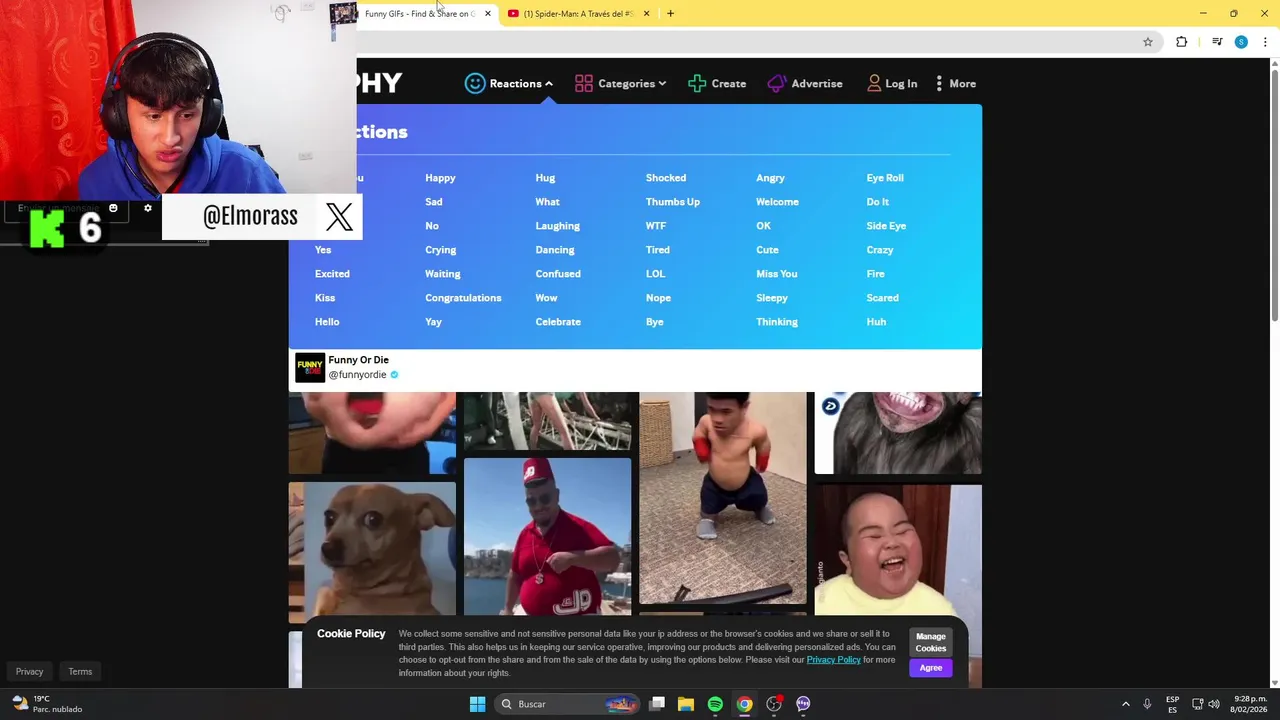Open the @funnyordie channel link
The width and height of the screenshot is (1280, 720).
(x=357, y=375)
